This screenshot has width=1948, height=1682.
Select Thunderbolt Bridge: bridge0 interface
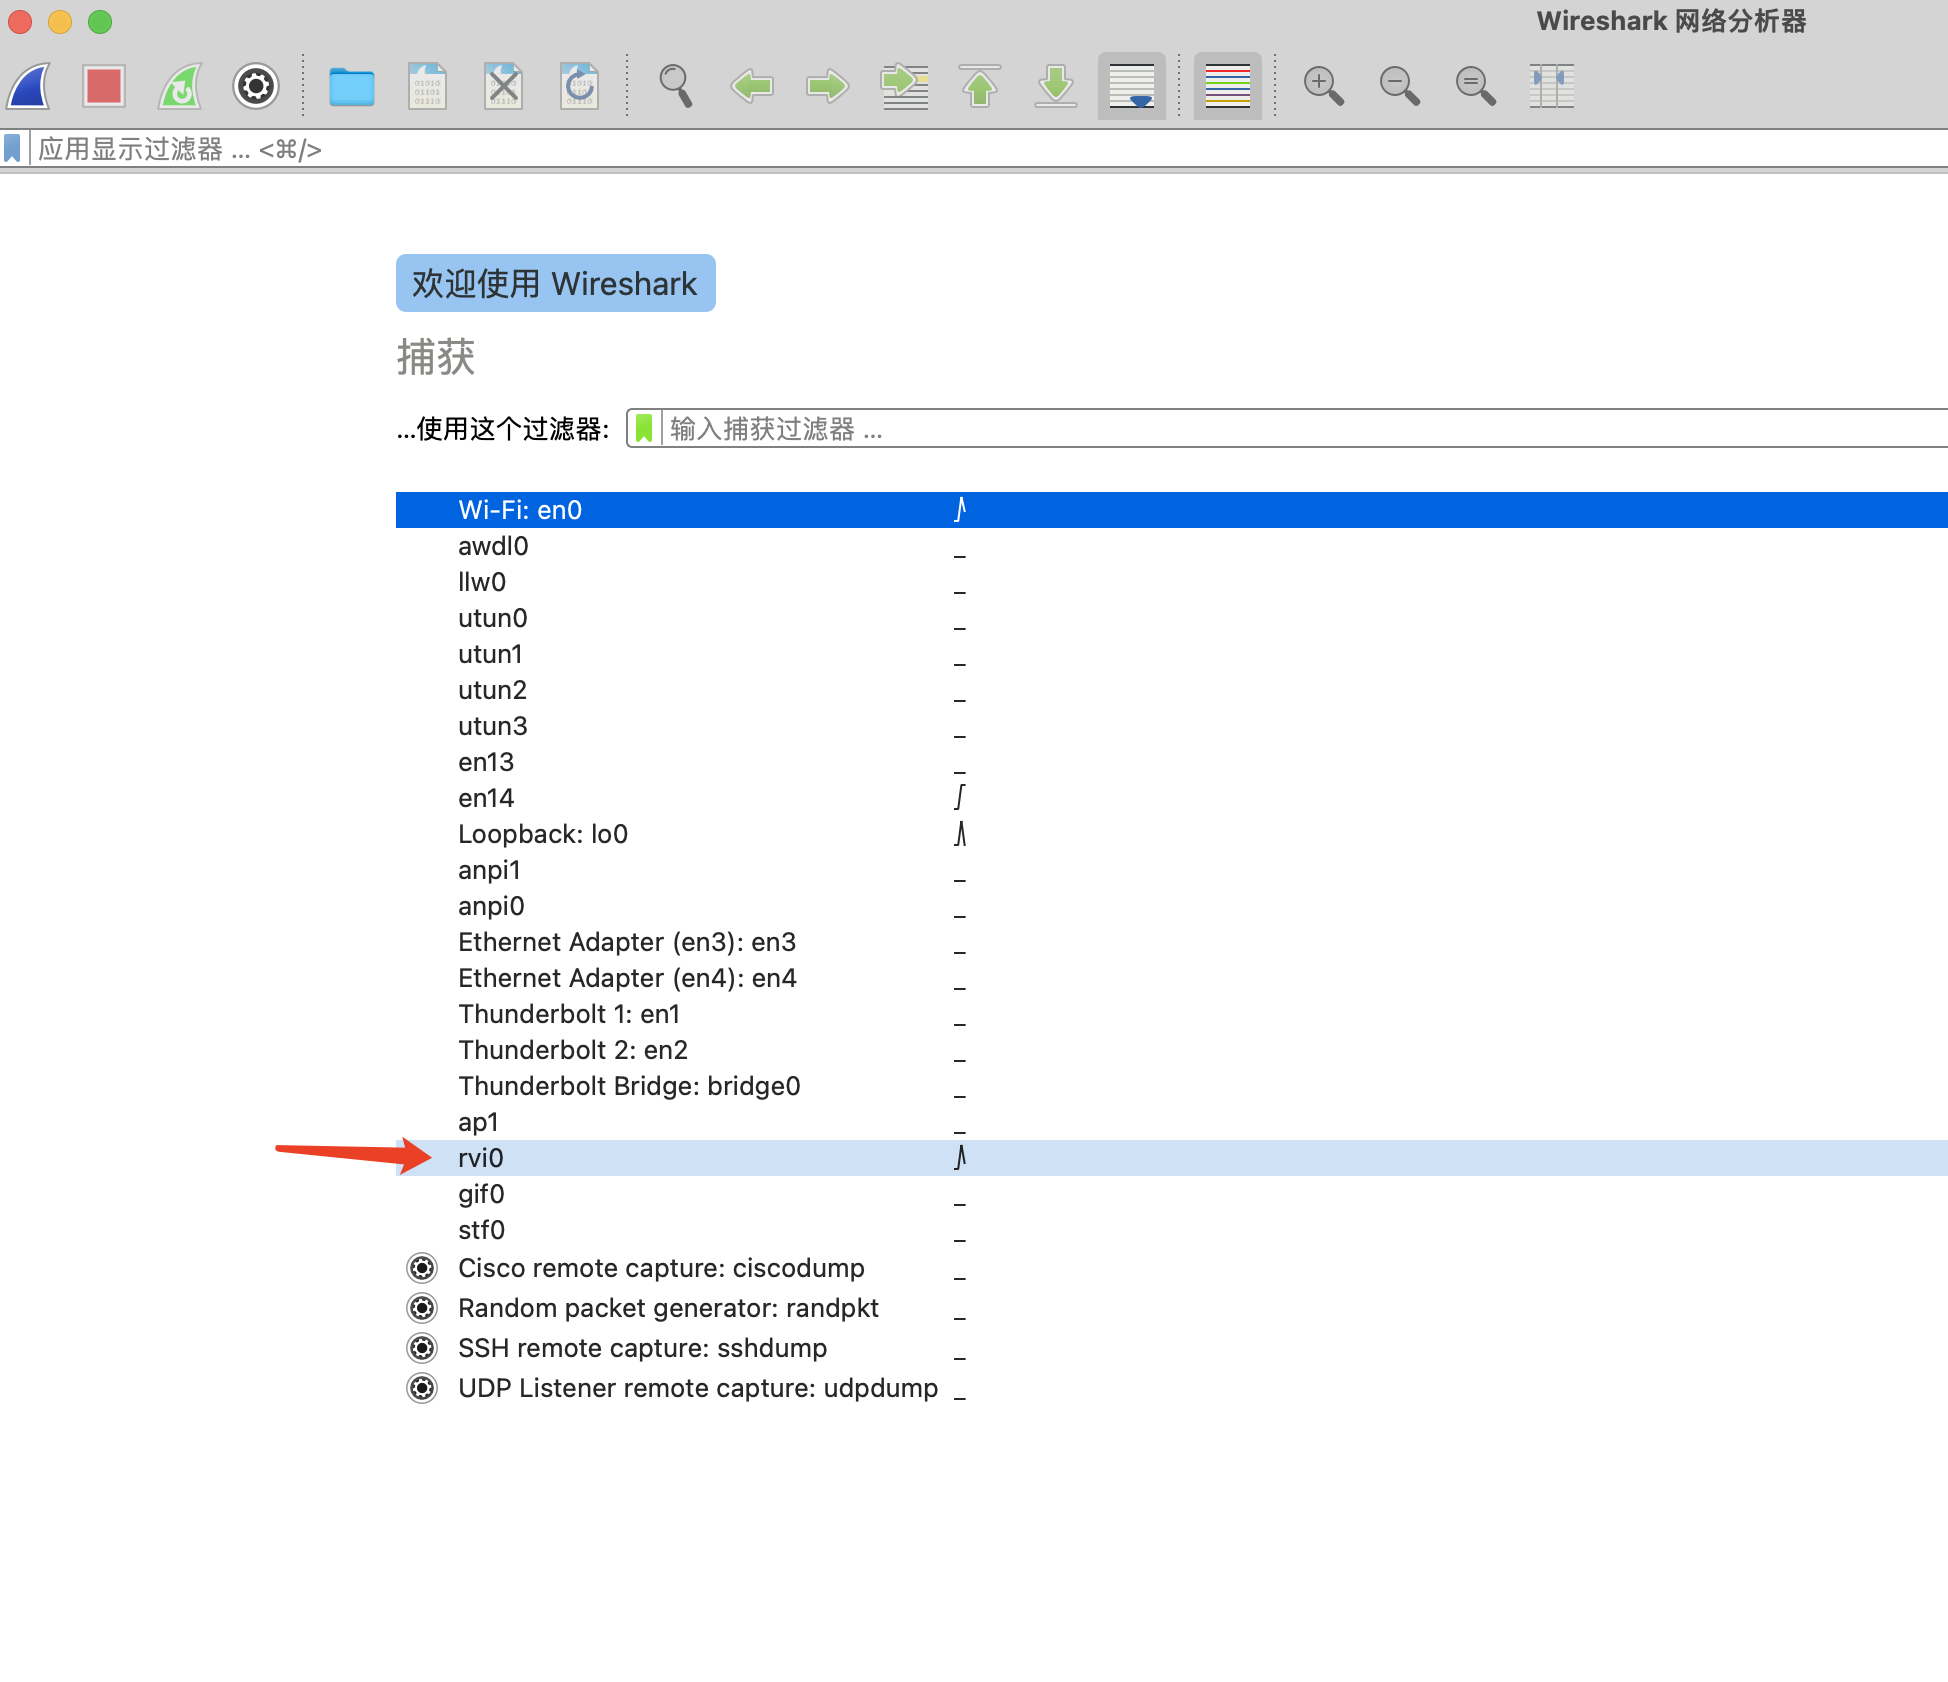coord(1172,1086)
